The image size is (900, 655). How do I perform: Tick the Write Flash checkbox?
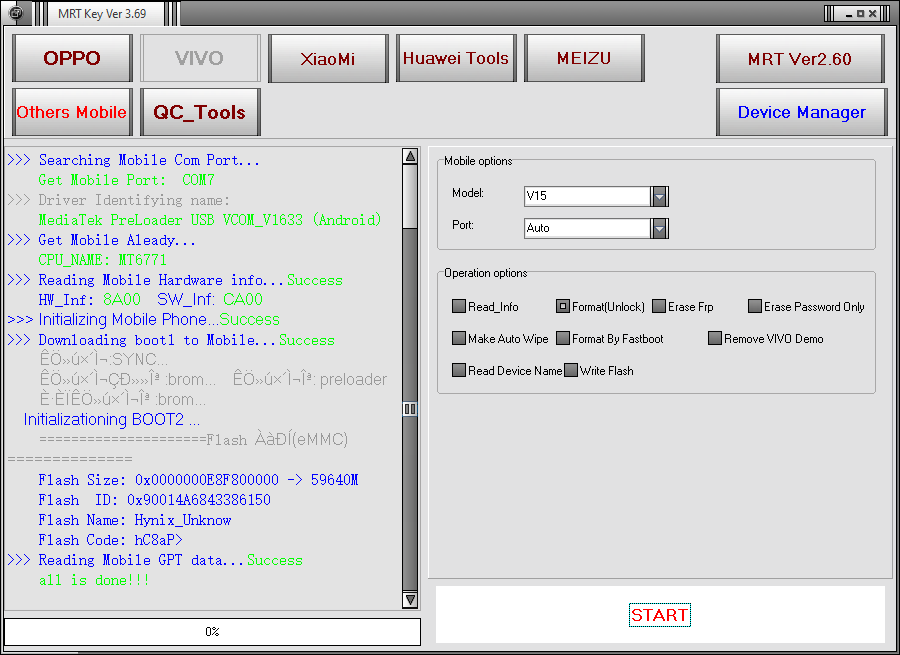[x=571, y=371]
